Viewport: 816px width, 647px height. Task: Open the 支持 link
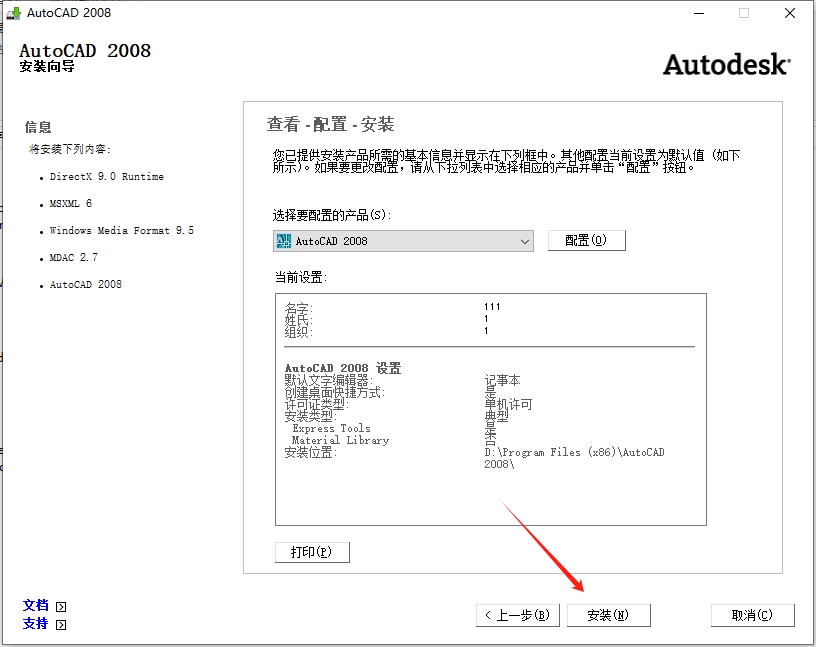tap(36, 624)
